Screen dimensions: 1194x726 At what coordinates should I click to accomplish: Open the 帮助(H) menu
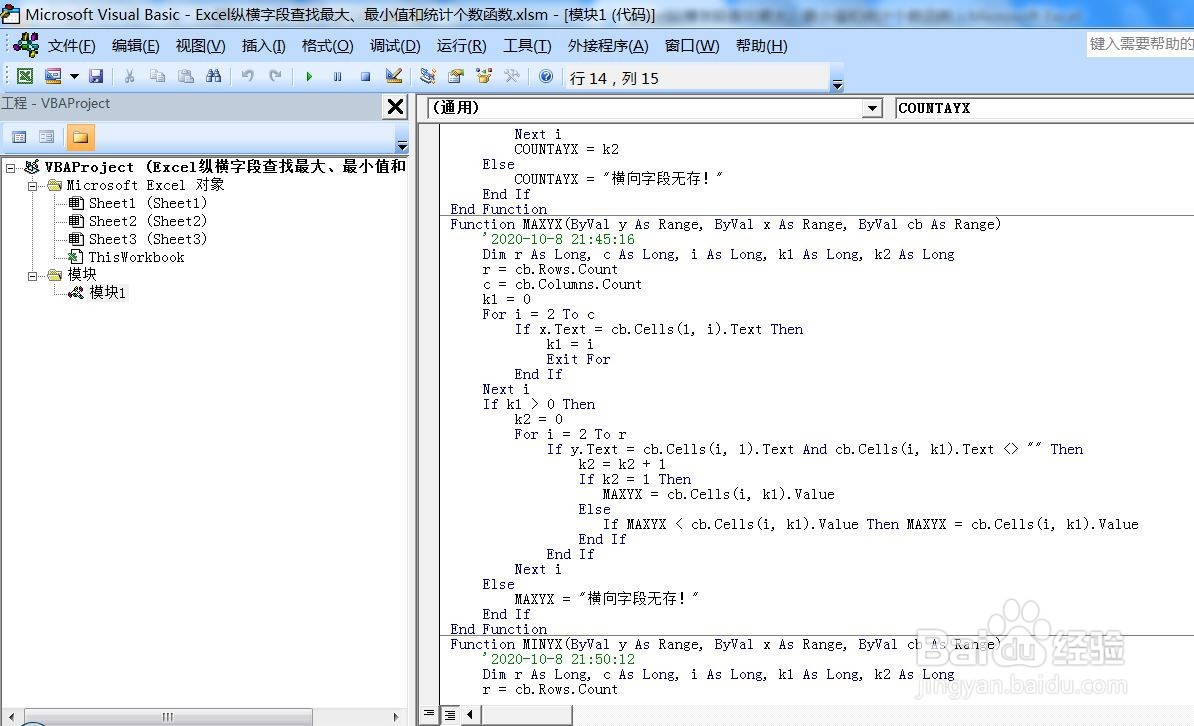point(761,46)
